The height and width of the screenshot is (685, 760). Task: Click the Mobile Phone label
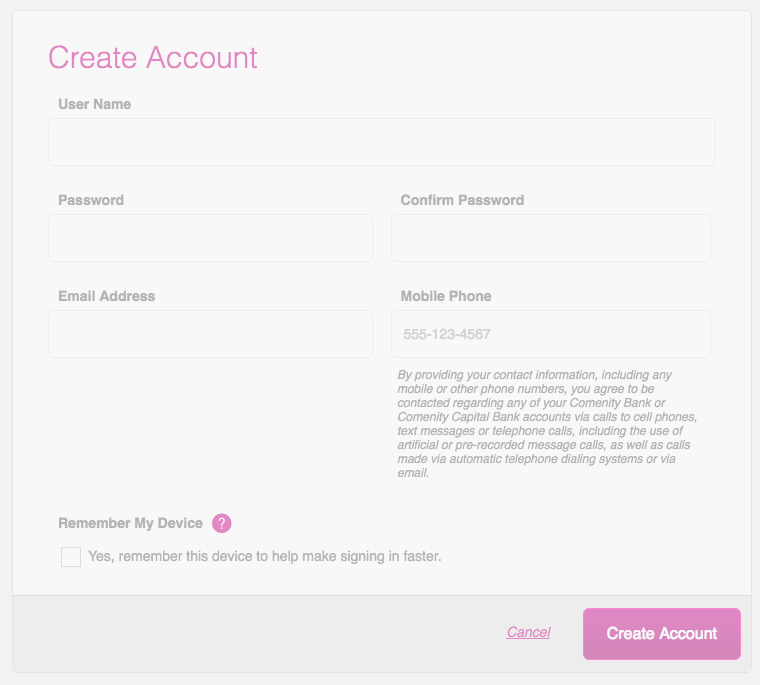click(446, 296)
